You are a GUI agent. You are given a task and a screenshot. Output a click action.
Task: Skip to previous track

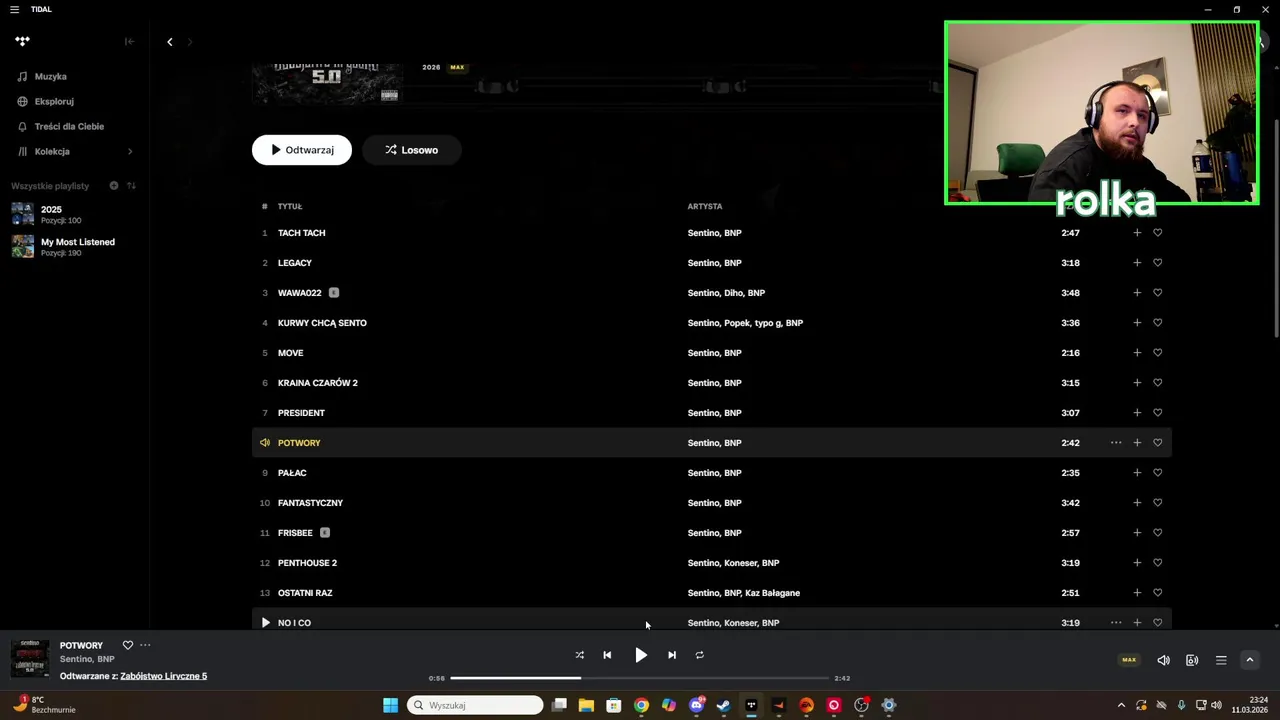tap(607, 655)
